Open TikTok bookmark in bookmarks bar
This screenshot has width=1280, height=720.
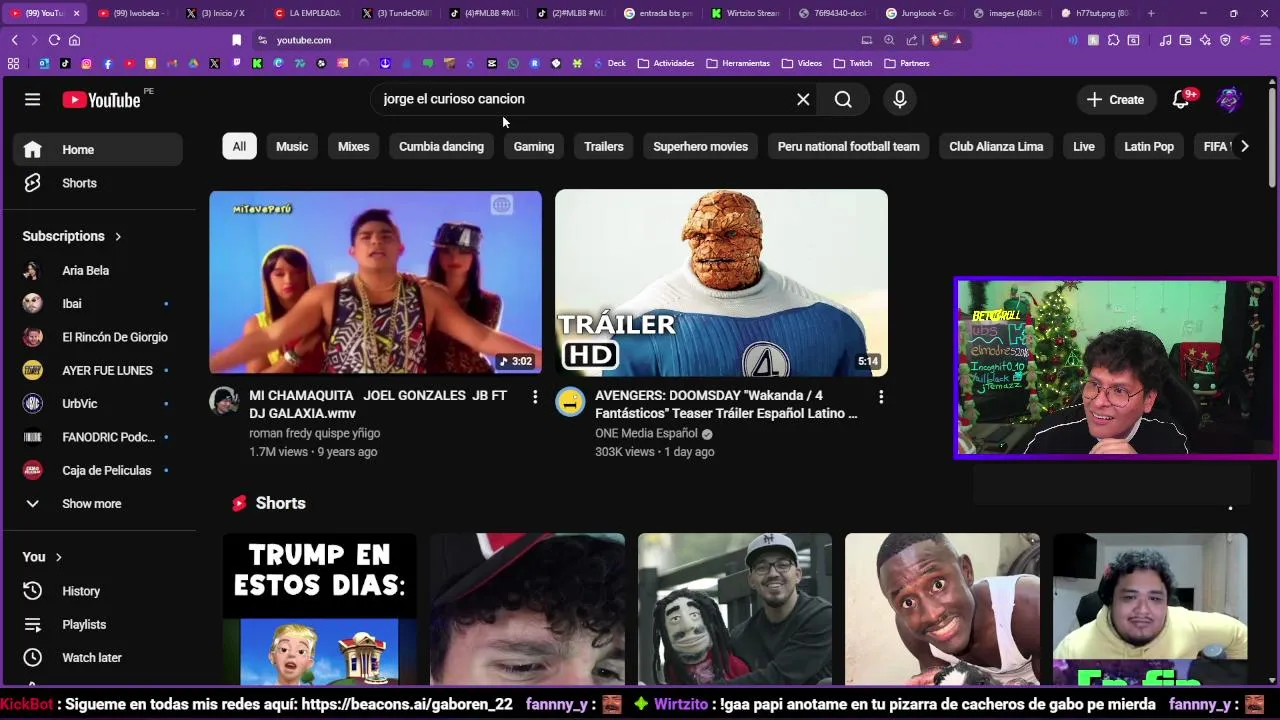[65, 63]
